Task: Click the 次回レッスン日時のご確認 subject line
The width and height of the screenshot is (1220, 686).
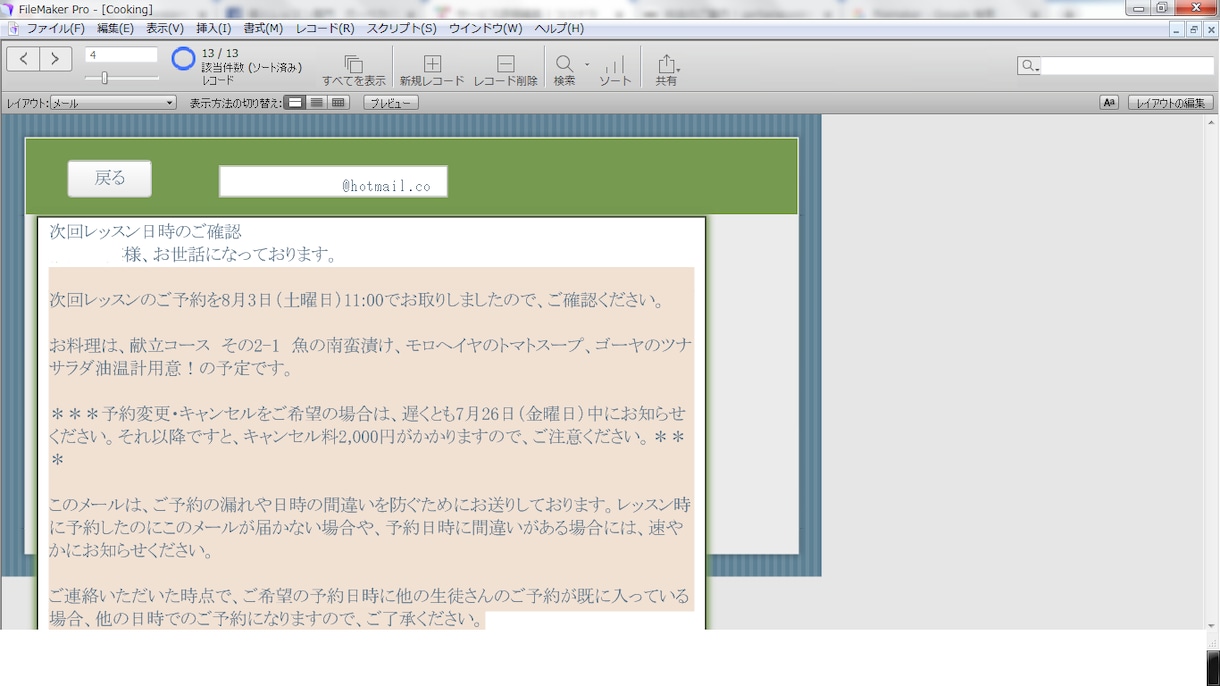Action: click(146, 231)
